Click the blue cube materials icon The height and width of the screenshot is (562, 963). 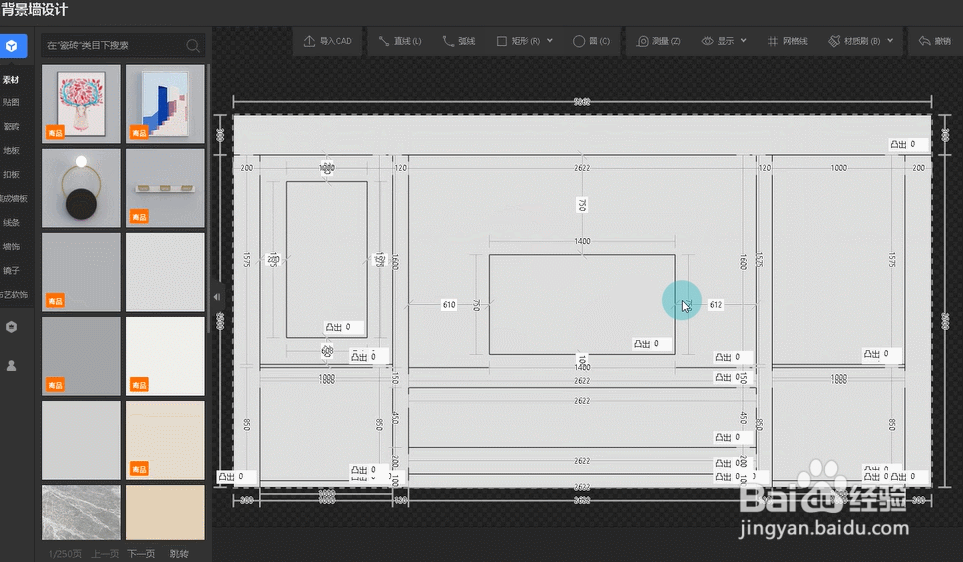coord(12,45)
